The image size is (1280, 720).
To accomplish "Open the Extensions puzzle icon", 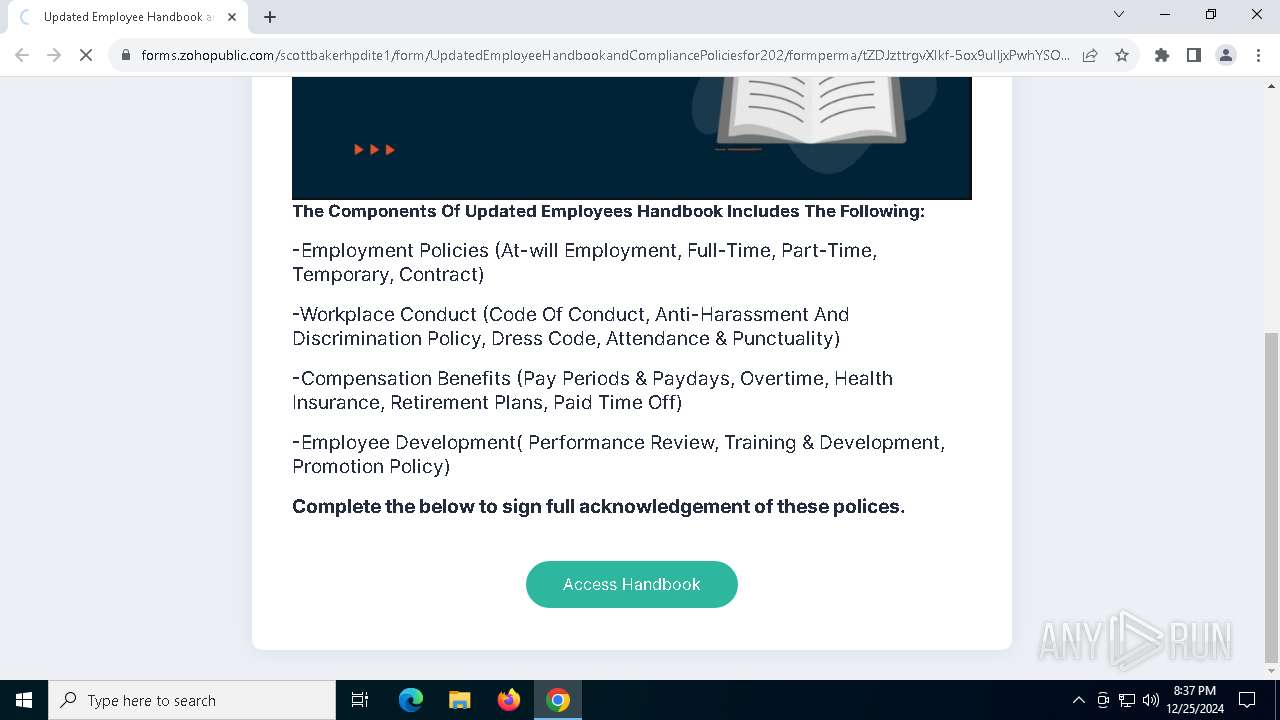I will tap(1162, 55).
